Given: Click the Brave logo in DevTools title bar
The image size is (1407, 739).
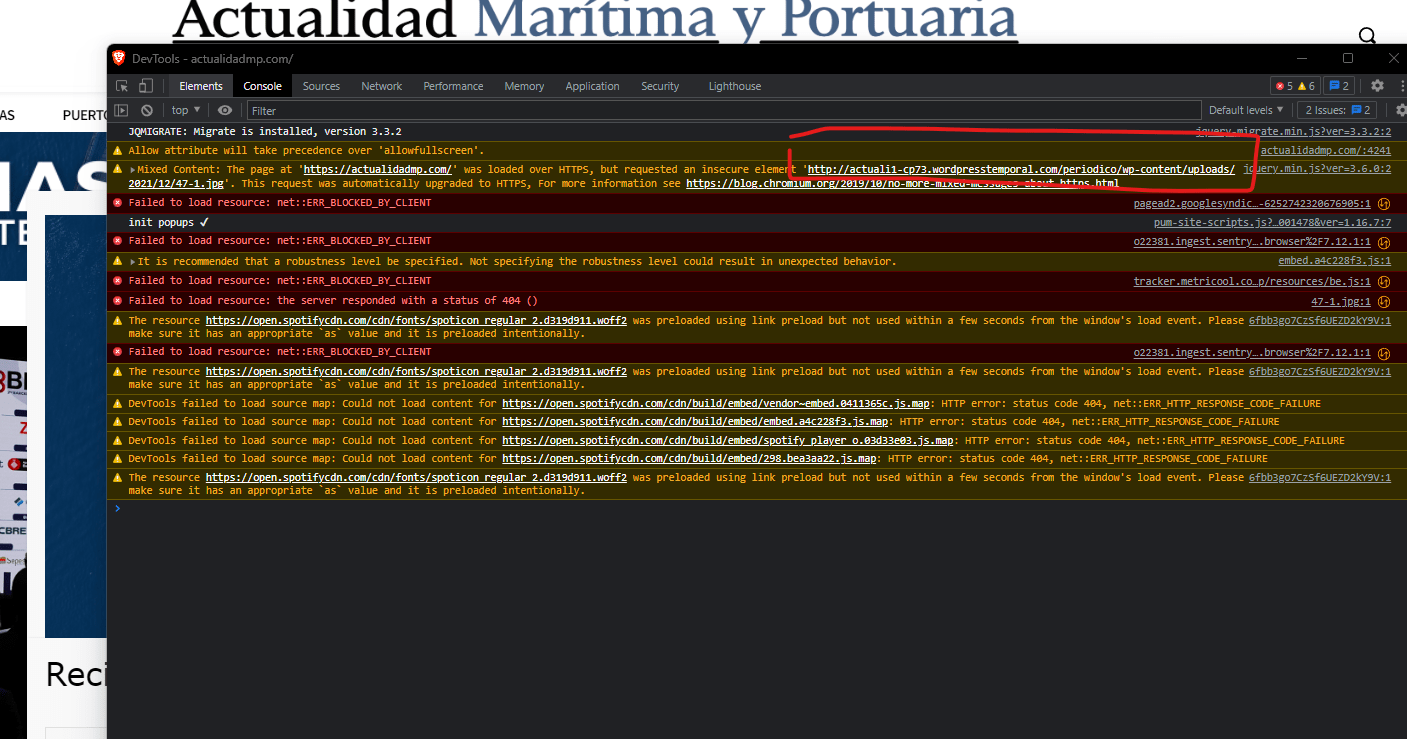Looking at the screenshot, I should [119, 58].
